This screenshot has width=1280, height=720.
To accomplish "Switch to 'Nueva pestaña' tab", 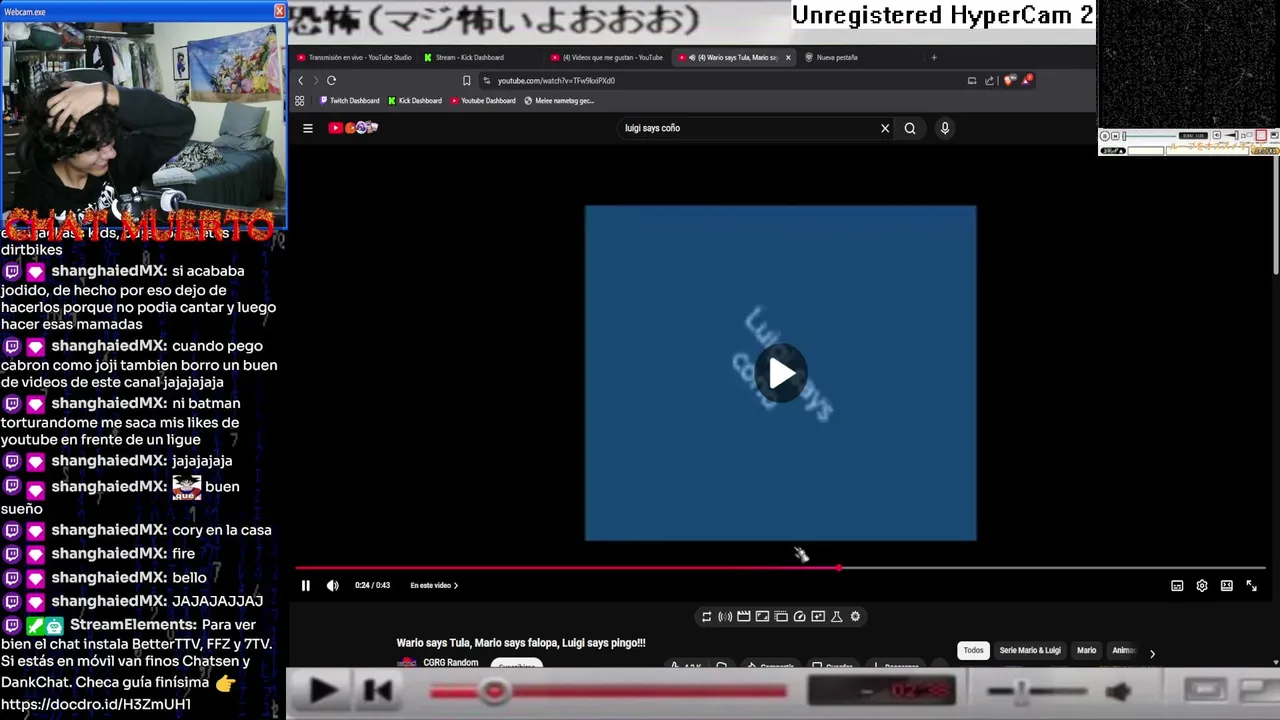I will click(x=832, y=58).
